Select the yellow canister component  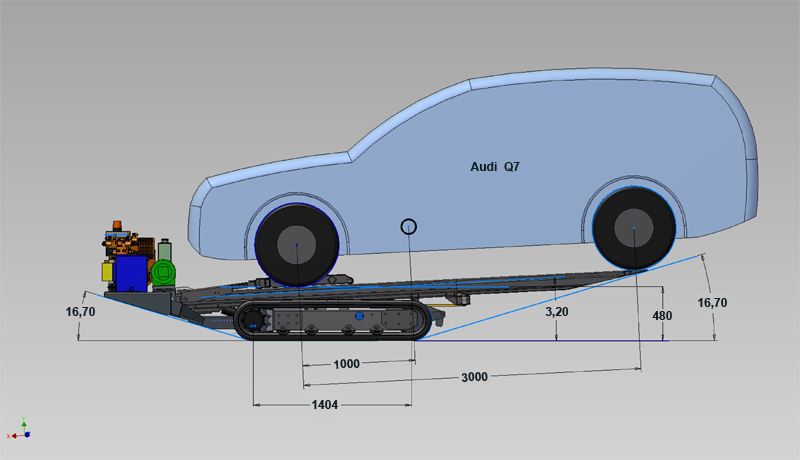[x=107, y=271]
